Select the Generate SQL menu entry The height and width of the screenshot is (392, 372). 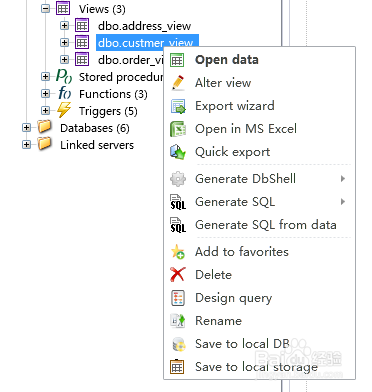click(259, 202)
